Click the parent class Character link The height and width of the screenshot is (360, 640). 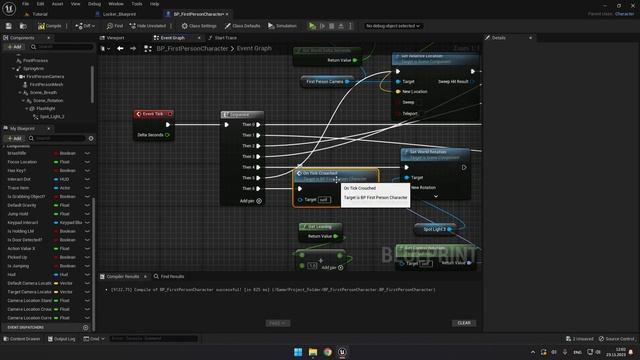(x=624, y=14)
